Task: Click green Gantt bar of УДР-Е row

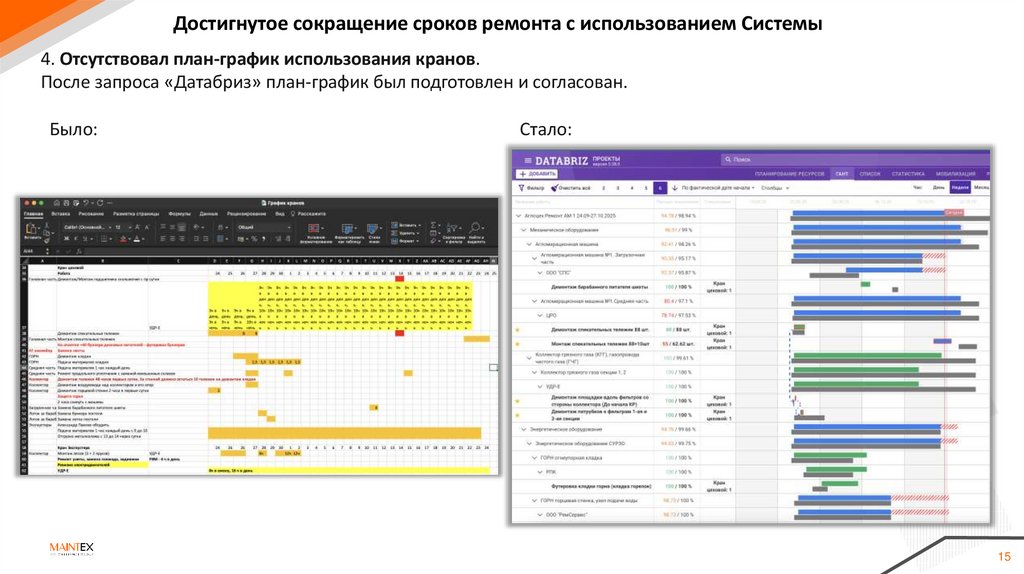Action: [x=856, y=384]
